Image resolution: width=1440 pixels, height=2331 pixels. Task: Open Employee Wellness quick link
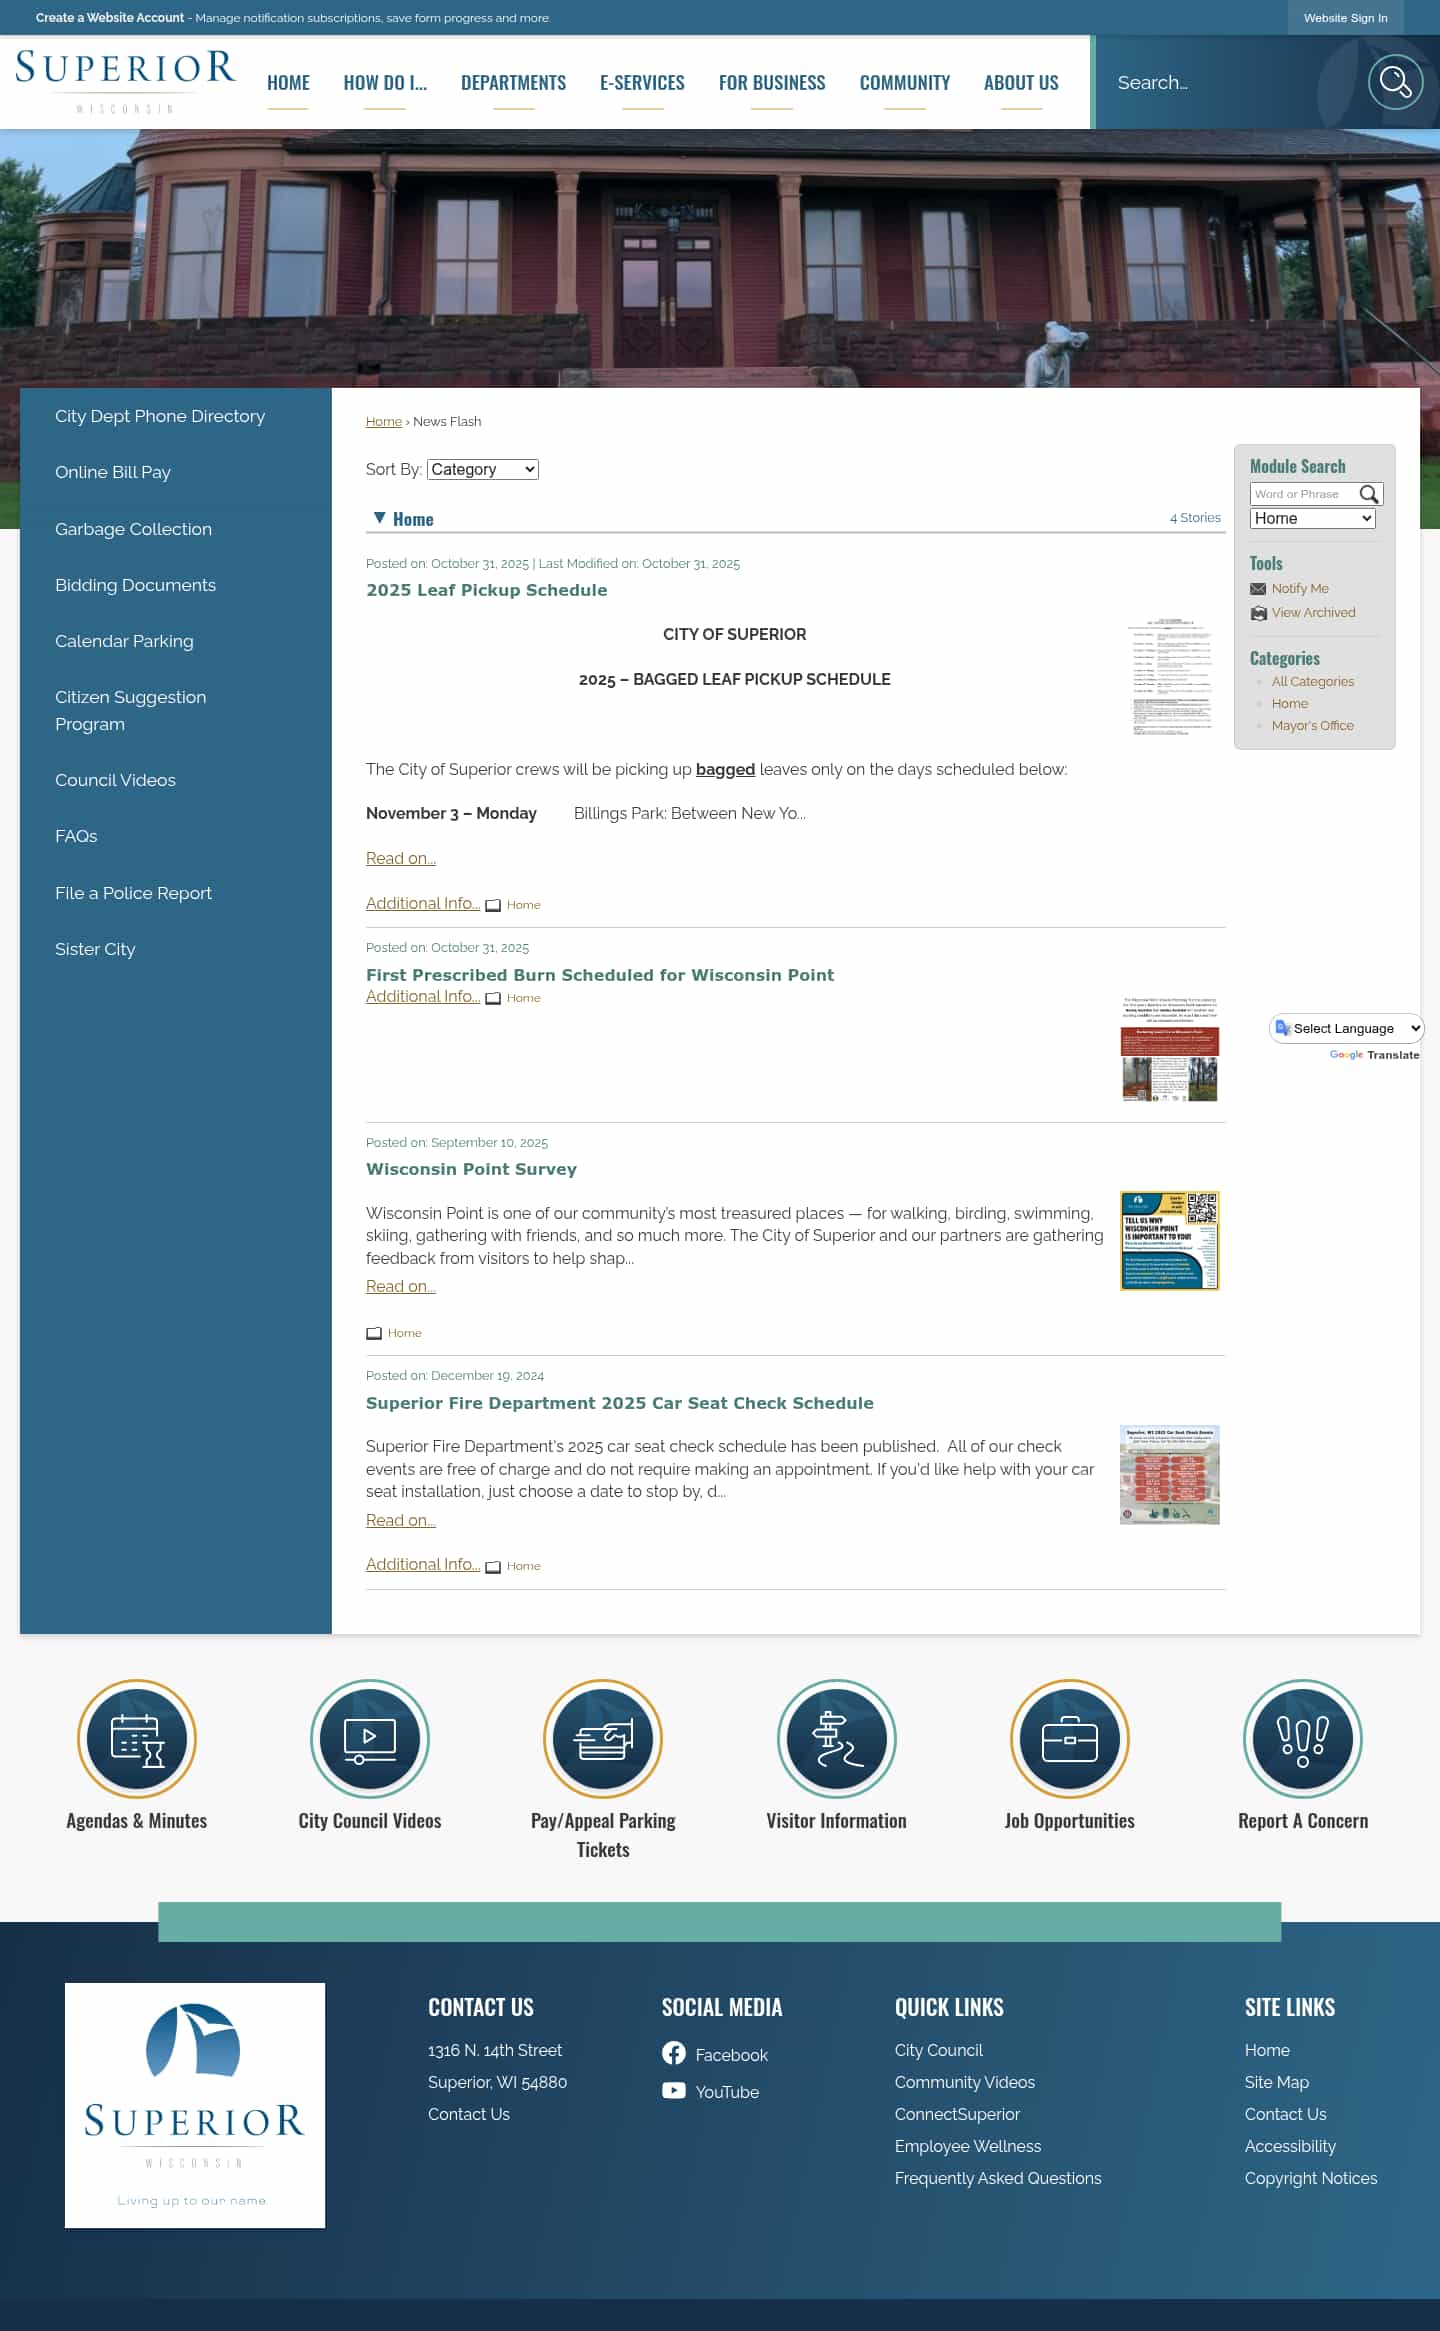coord(968,2146)
